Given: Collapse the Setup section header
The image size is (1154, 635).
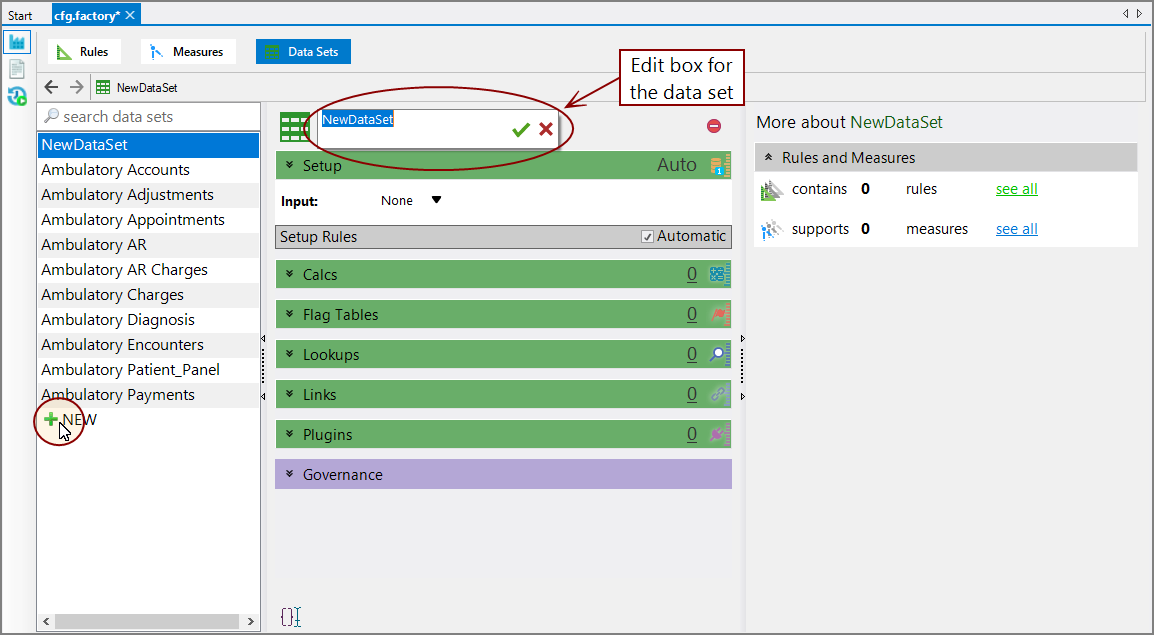Looking at the screenshot, I should click(290, 164).
